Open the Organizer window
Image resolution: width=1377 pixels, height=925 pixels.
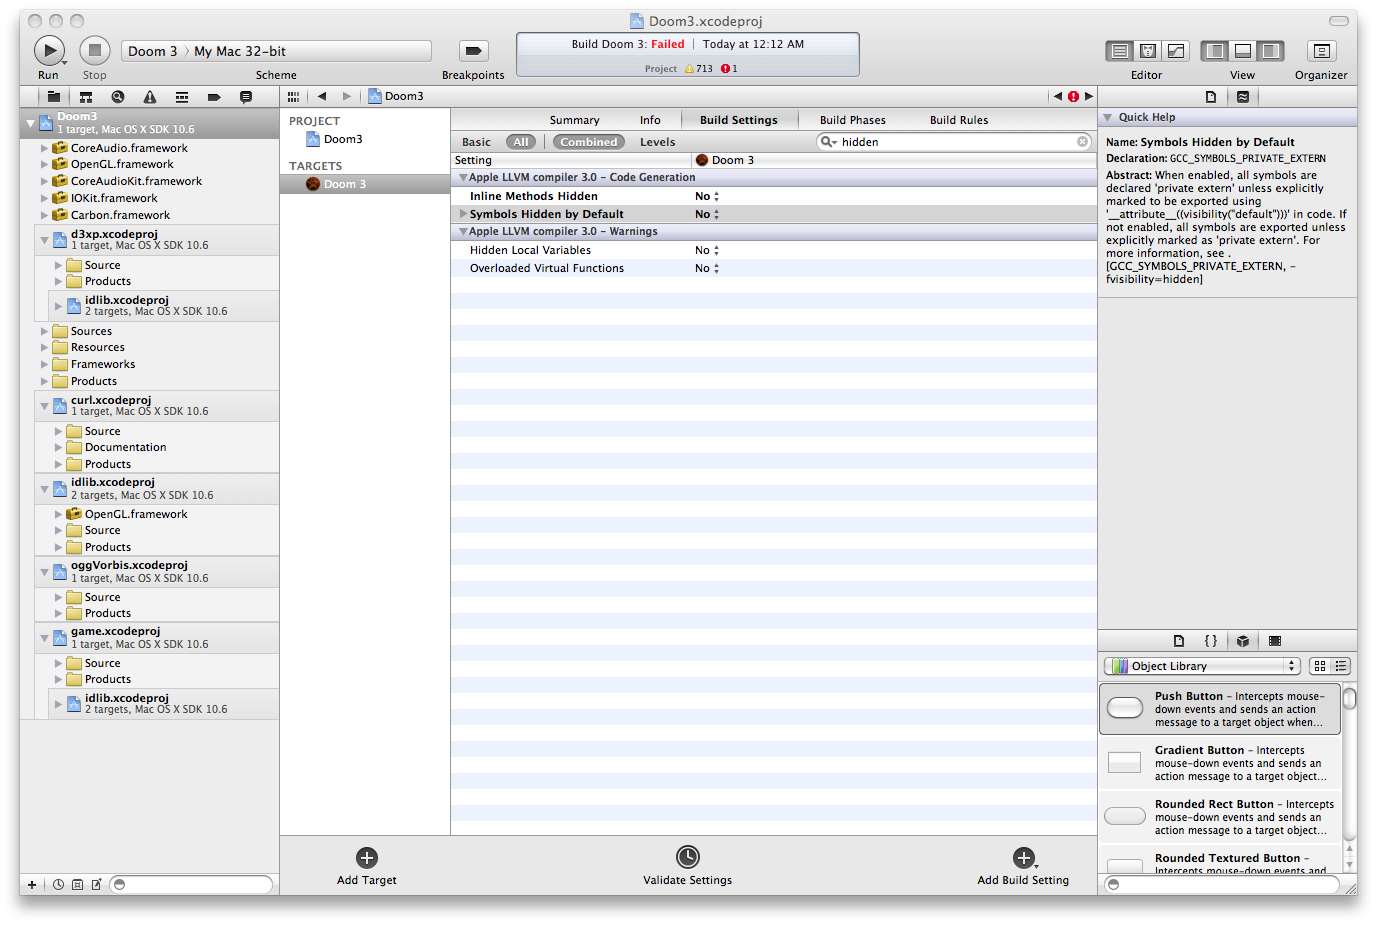1321,51
